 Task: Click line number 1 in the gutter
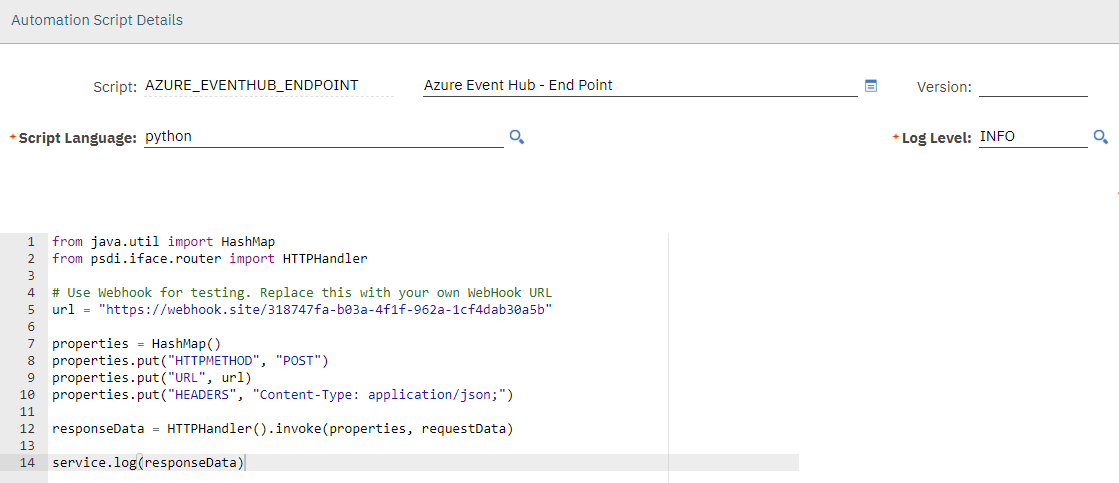(x=31, y=241)
